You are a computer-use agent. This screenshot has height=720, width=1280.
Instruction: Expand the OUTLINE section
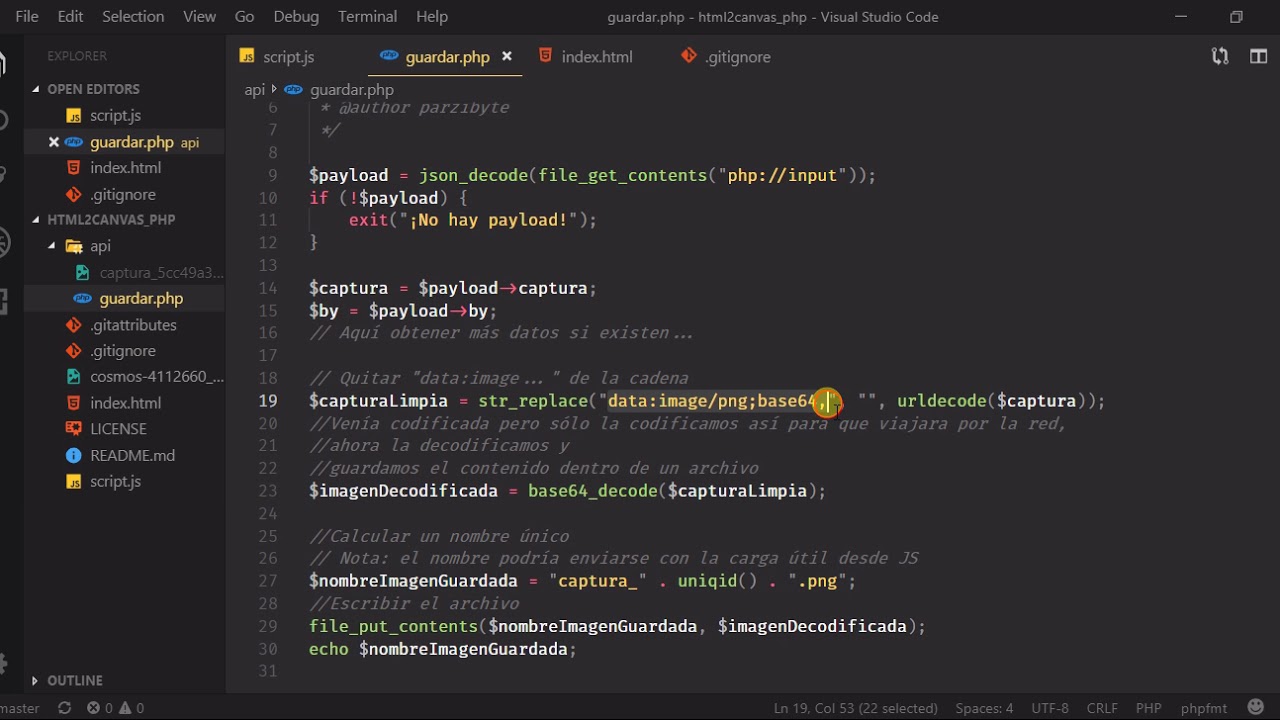pyautogui.click(x=74, y=680)
